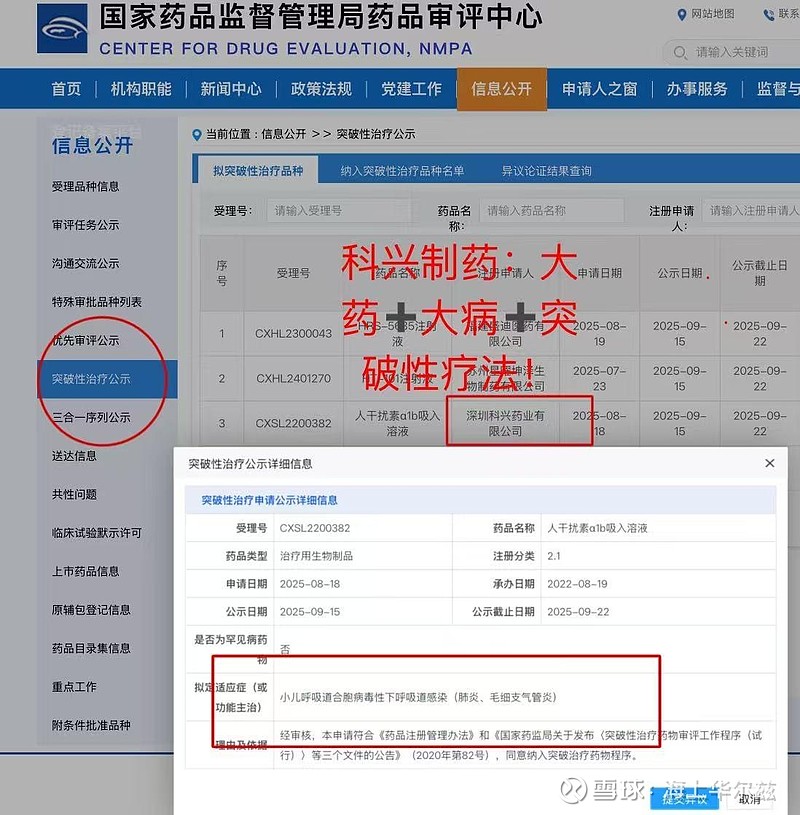Open 党建工作 navigation item
Image resolution: width=800 pixels, height=815 pixels.
[x=411, y=89]
